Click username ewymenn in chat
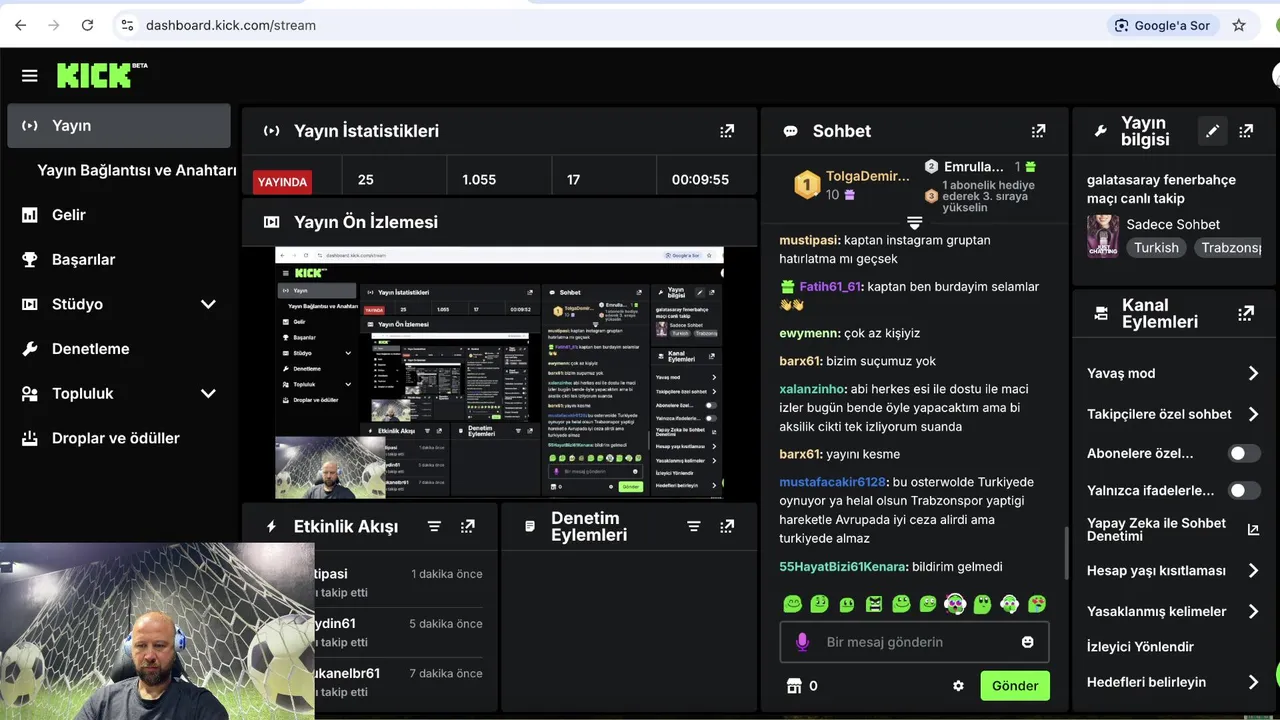Viewport: 1280px width, 720px height. (810, 333)
